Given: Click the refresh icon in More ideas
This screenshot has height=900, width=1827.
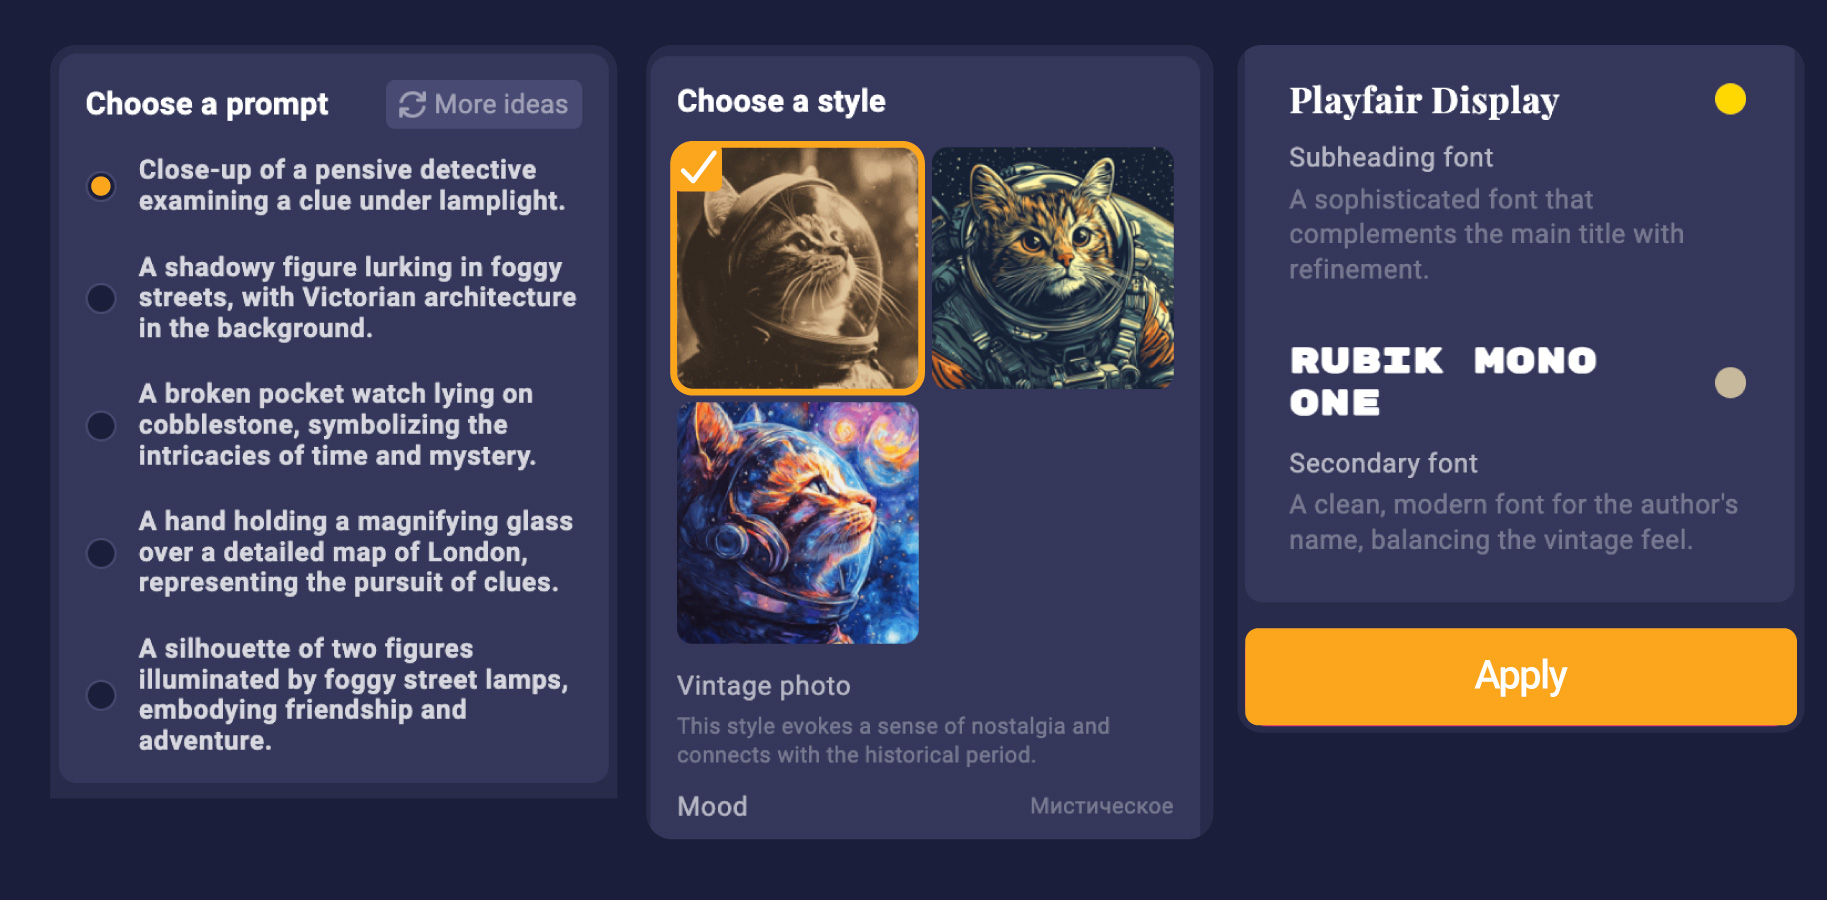Looking at the screenshot, I should pyautogui.click(x=412, y=104).
